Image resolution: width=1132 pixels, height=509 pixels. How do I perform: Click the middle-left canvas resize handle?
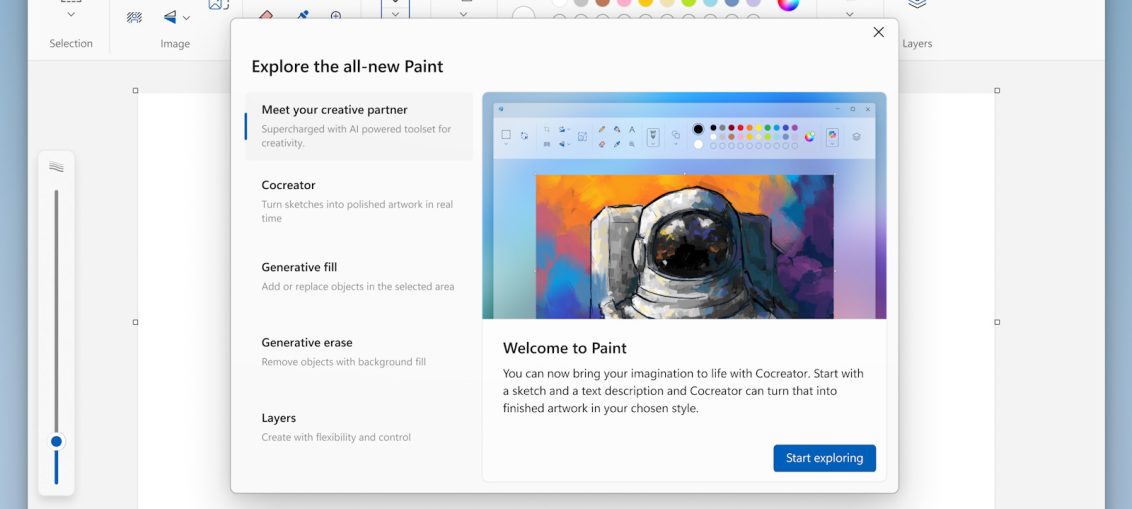[135, 322]
